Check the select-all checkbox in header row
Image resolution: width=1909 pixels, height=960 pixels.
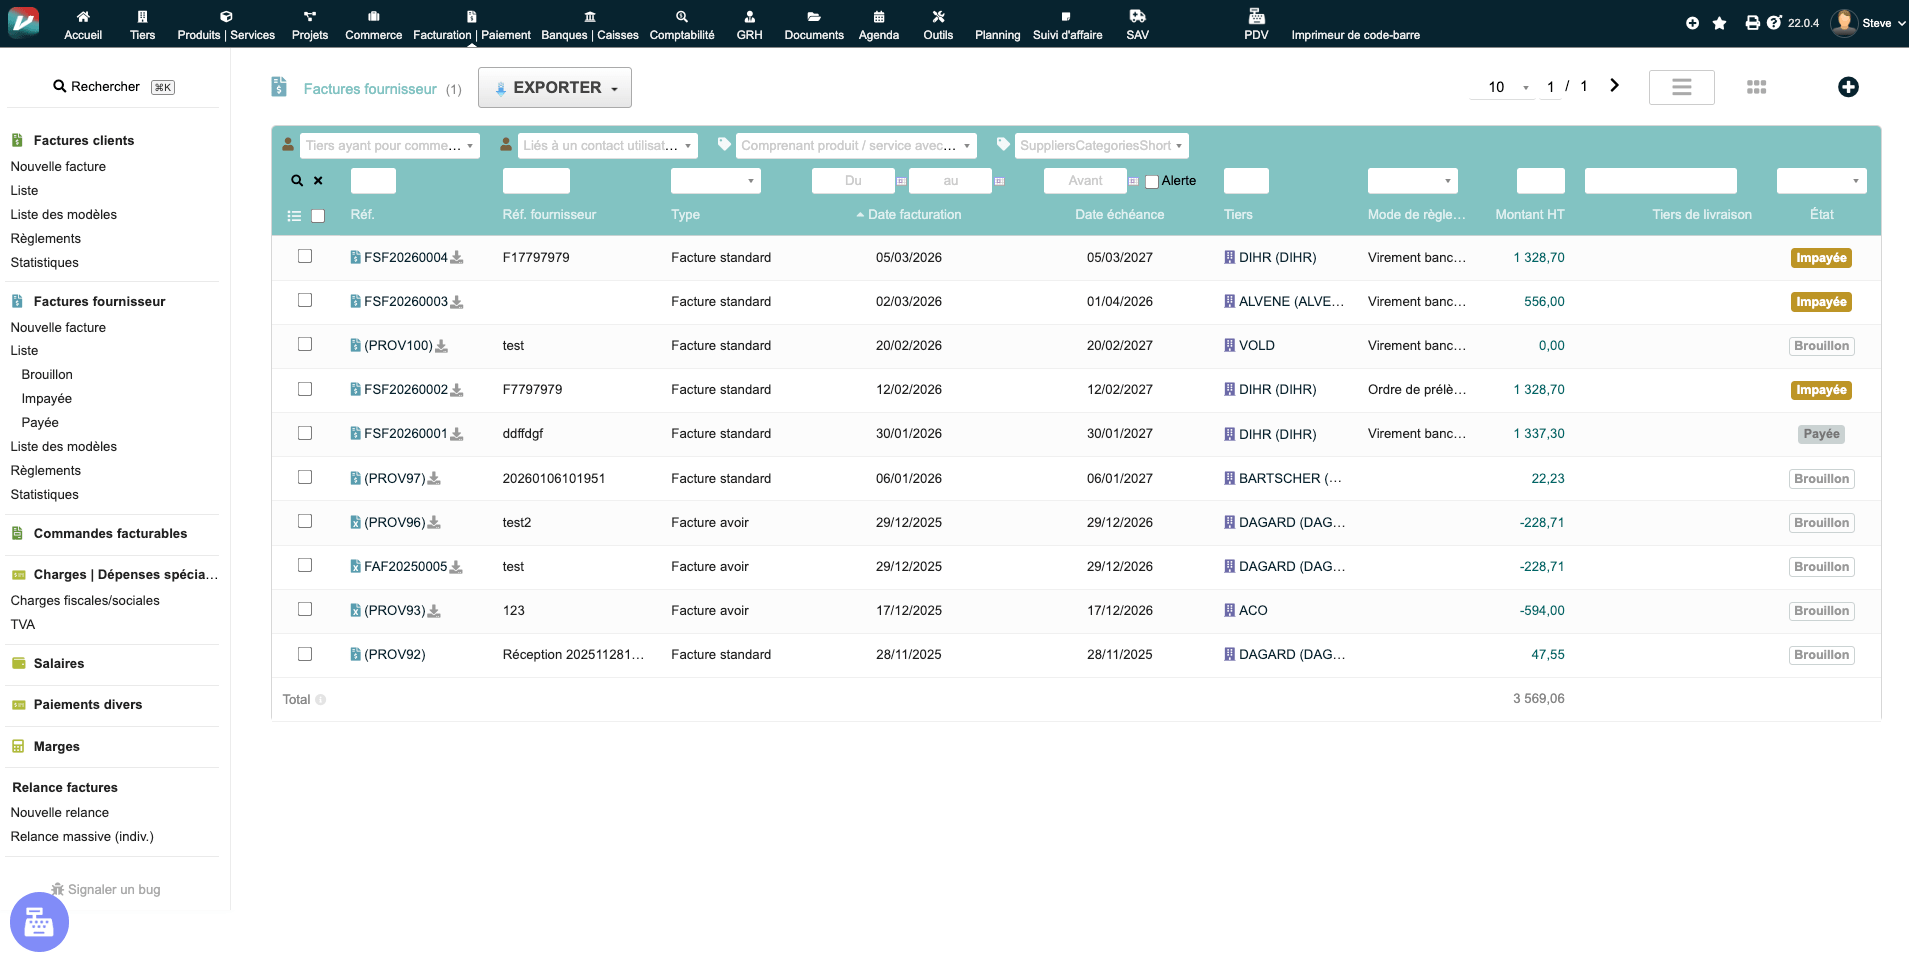click(x=318, y=216)
